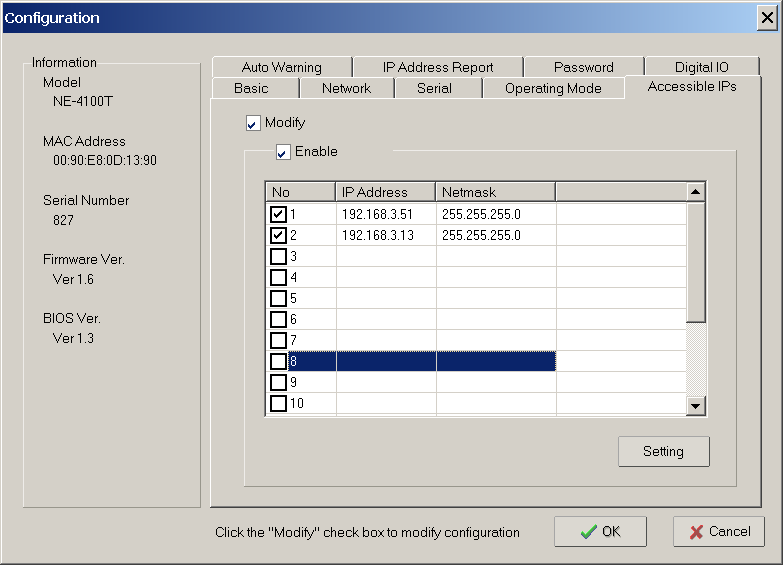The width and height of the screenshot is (783, 565).
Task: Check the row 6 checkbox
Action: point(278,319)
